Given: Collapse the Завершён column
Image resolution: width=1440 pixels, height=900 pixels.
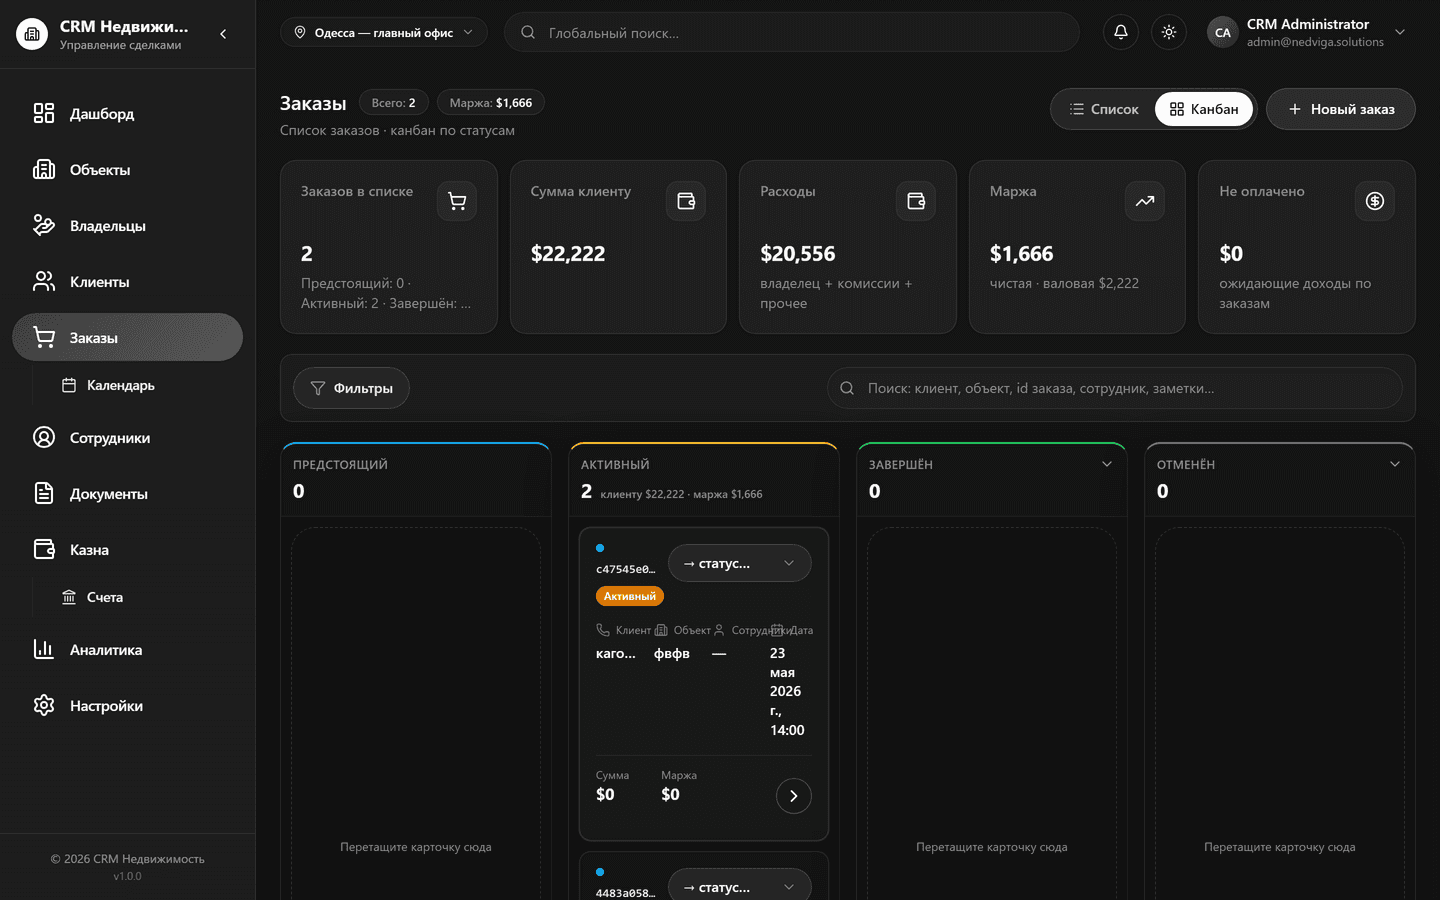Looking at the screenshot, I should (1107, 464).
